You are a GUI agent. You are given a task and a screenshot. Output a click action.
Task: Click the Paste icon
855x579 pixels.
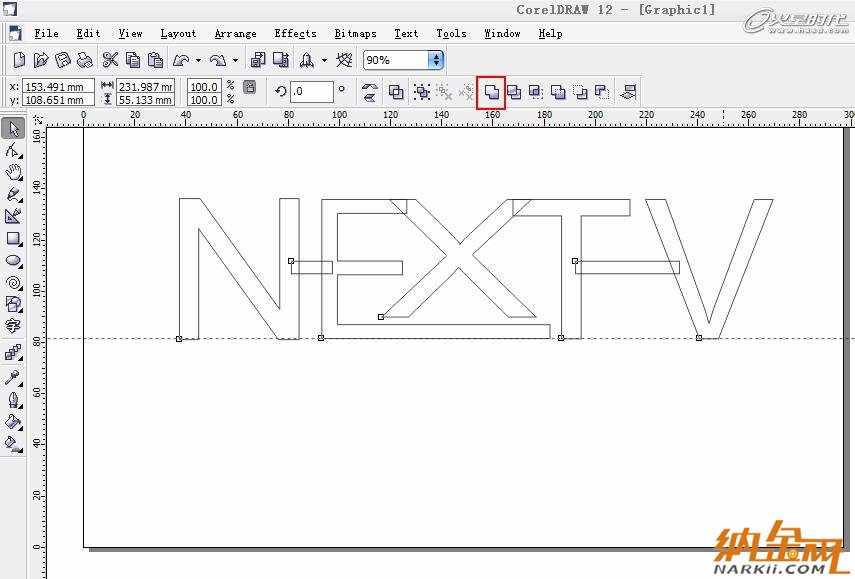coord(155,59)
